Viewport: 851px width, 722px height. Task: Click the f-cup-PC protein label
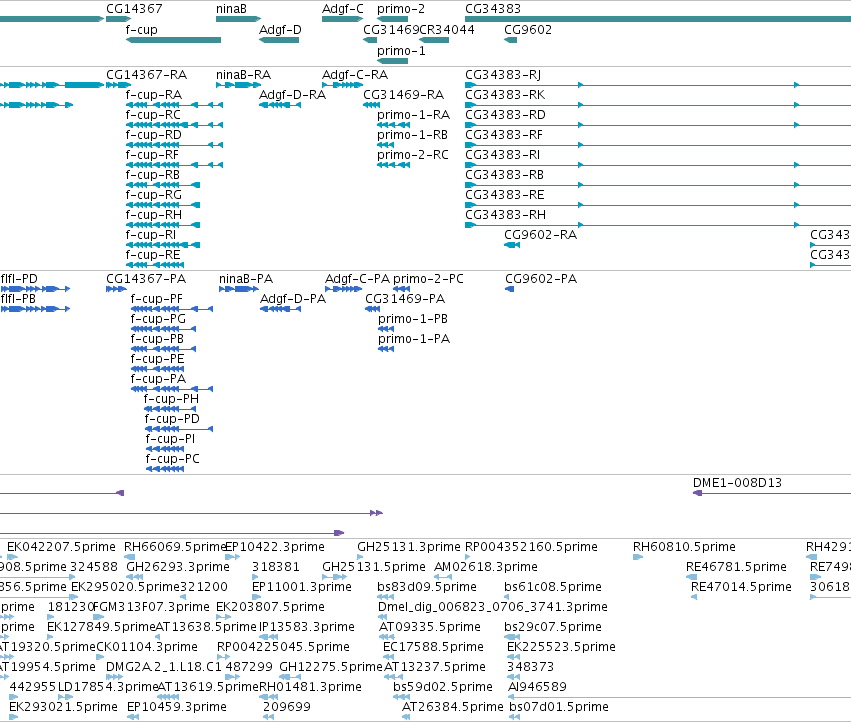pos(173,459)
